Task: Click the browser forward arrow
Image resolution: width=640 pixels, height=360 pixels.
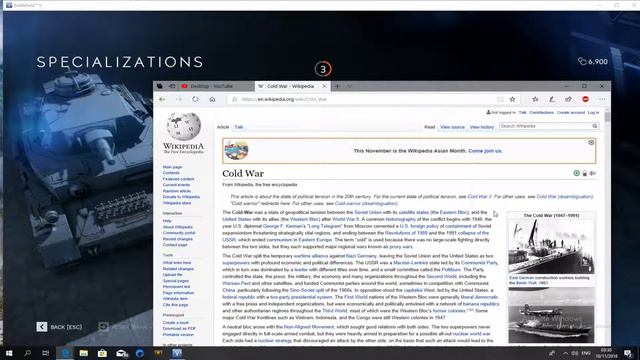Action: pyautogui.click(x=179, y=99)
